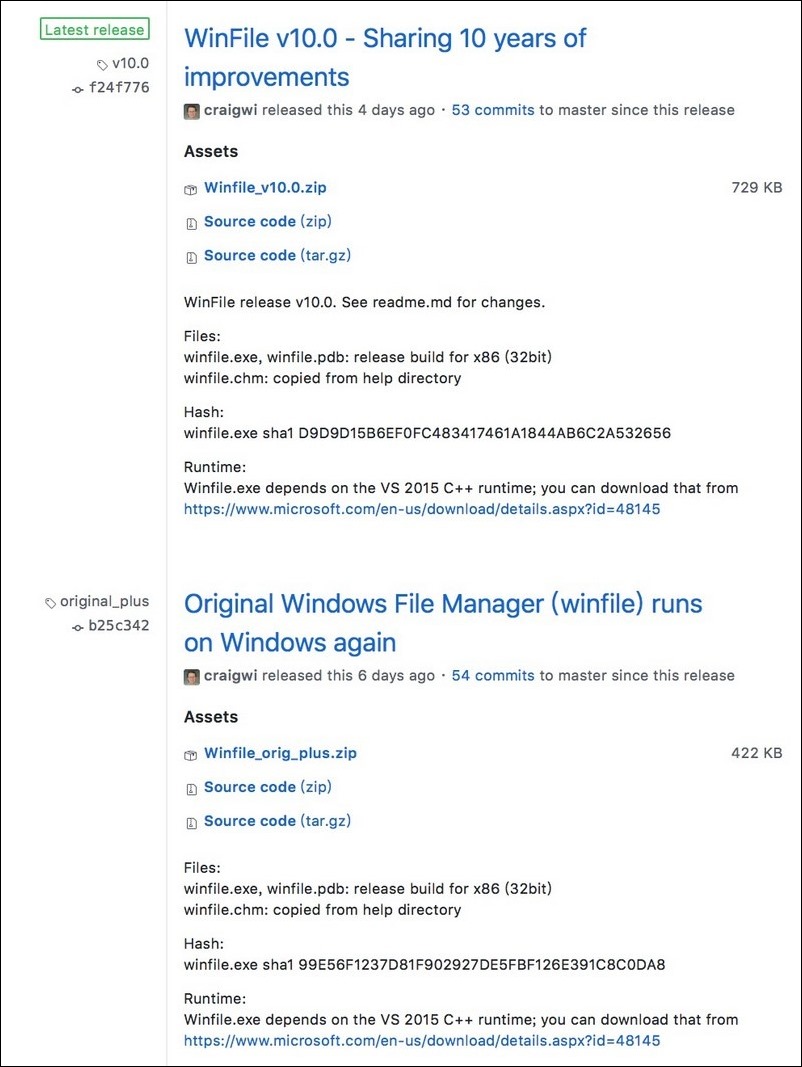Open the WinFile v10.0 release title
Viewport: 802px width, 1067px height.
click(385, 57)
